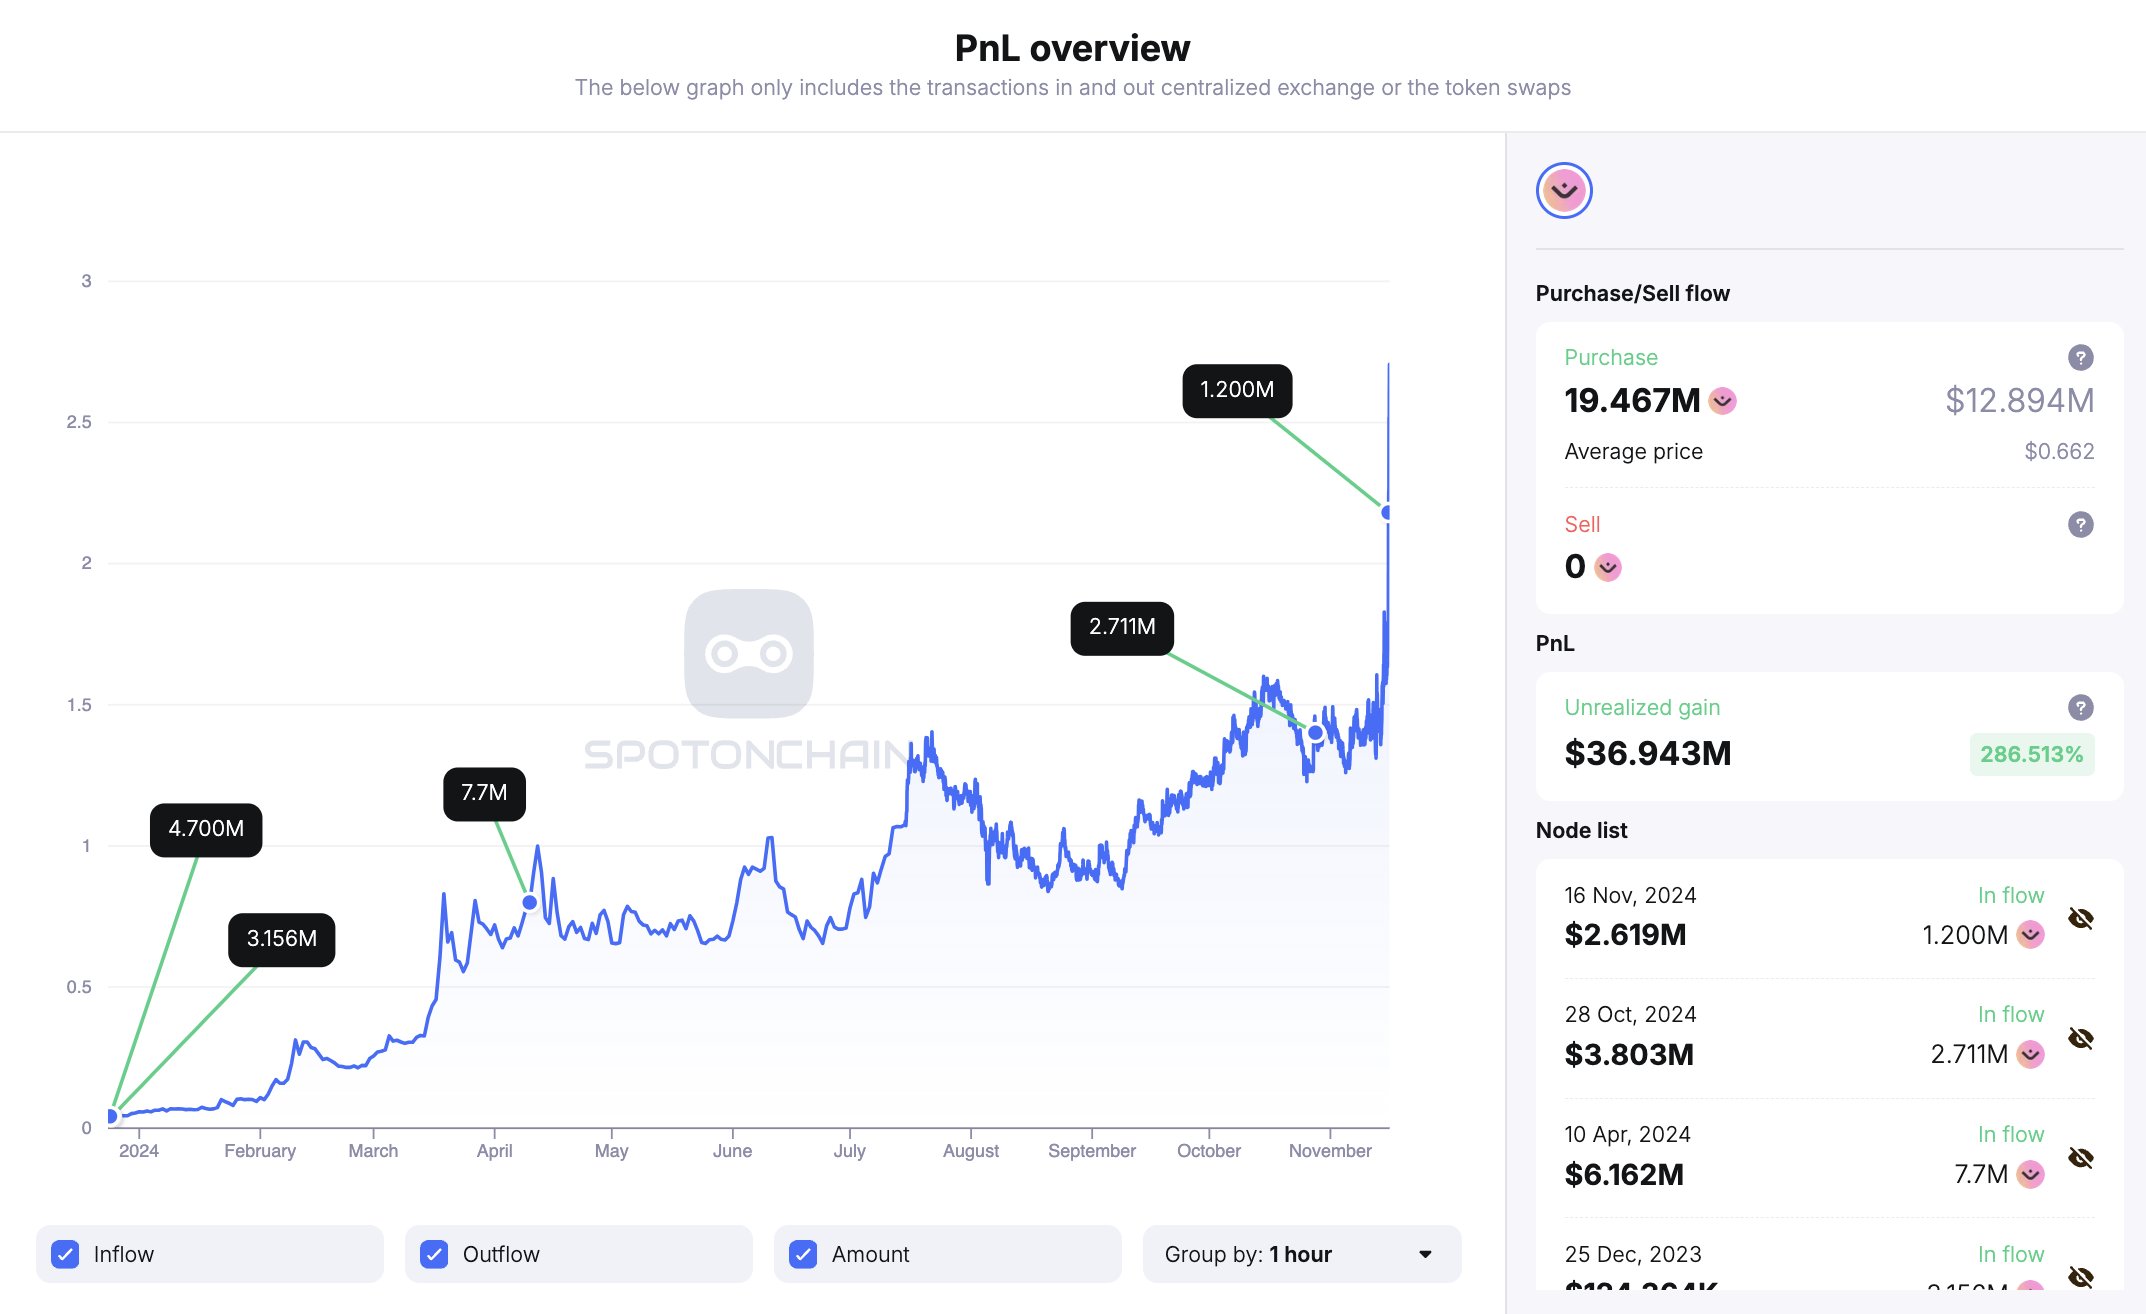
Task: Uncheck the Outflow checkbox
Action: pos(434,1254)
